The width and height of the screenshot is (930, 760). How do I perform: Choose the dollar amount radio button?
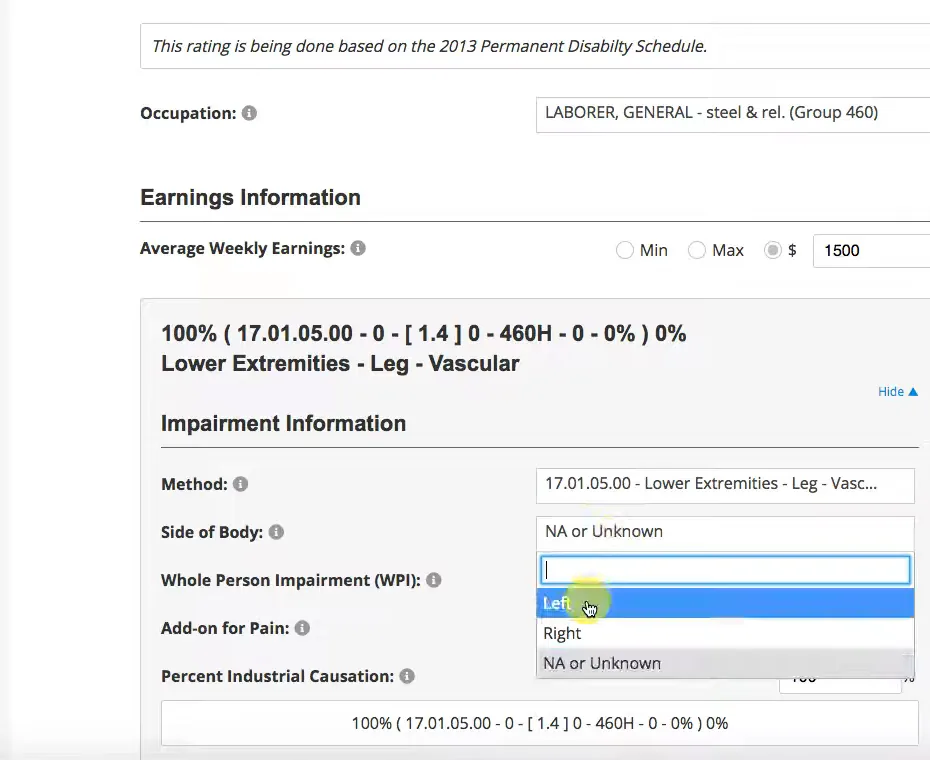tap(772, 250)
